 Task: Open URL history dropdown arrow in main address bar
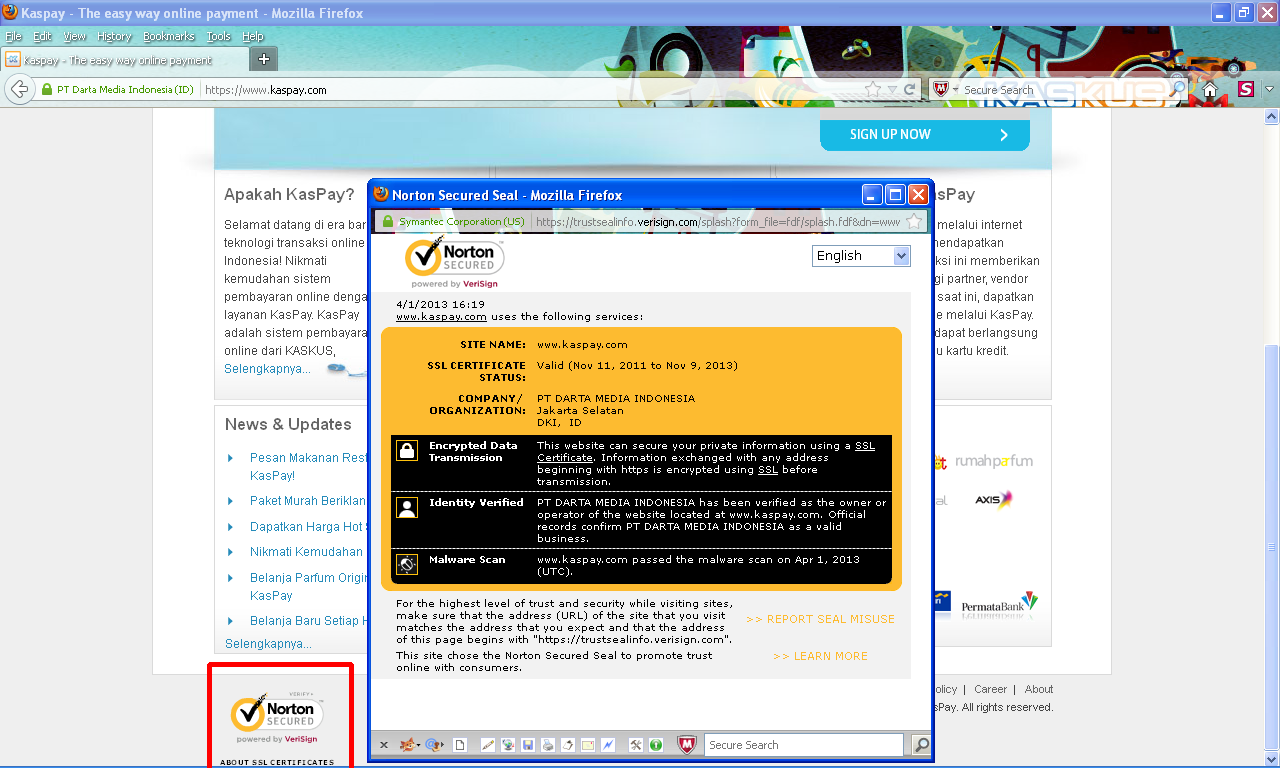point(892,89)
